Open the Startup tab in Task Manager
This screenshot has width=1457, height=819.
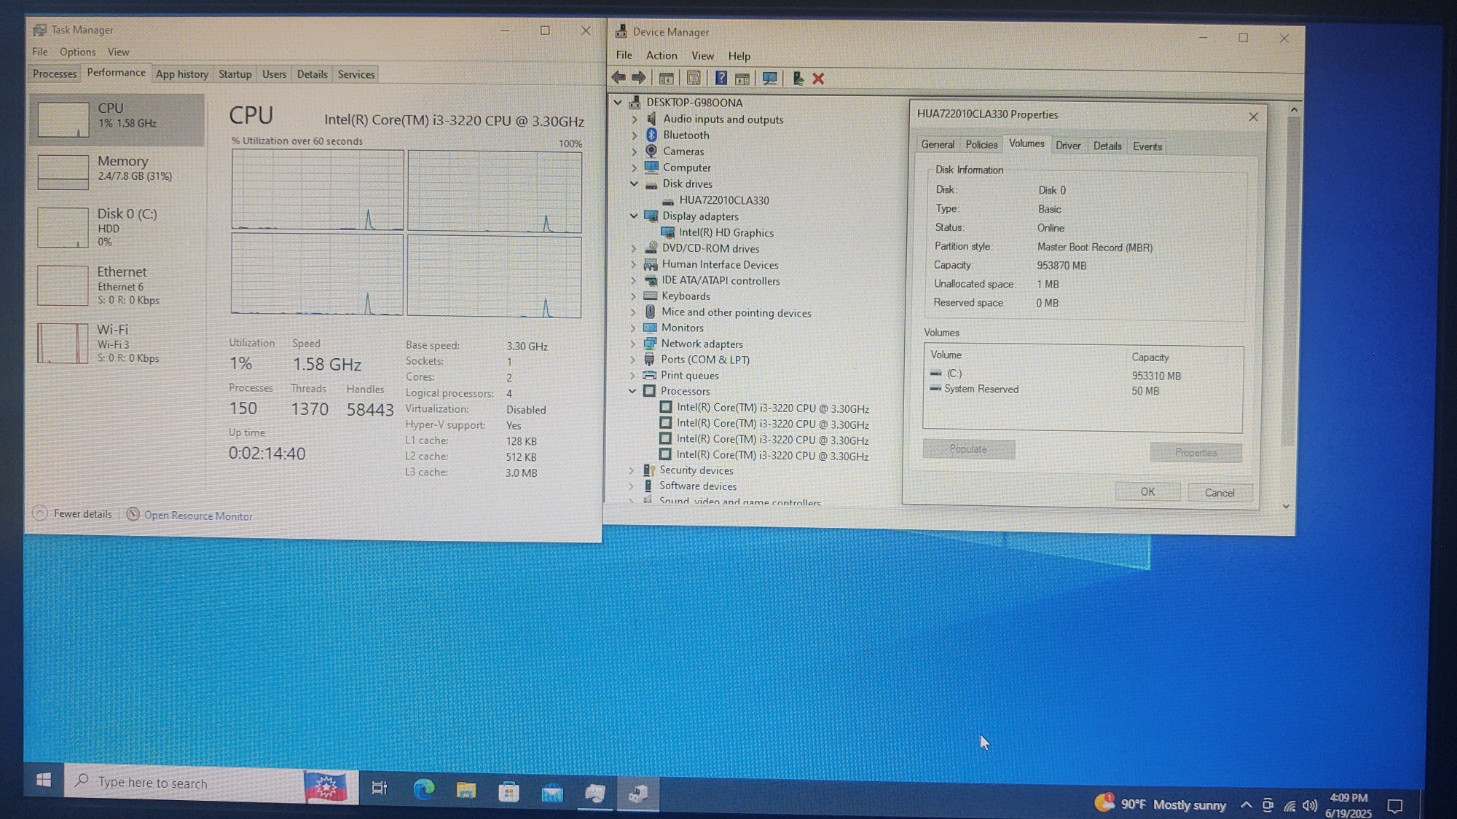[x=235, y=74]
